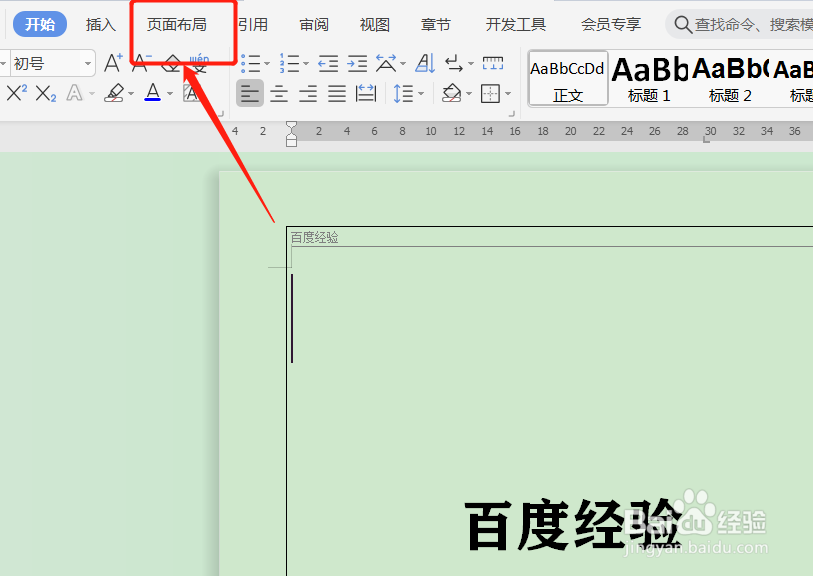
Task: Apply the 标题 2 style
Action: click(730, 79)
